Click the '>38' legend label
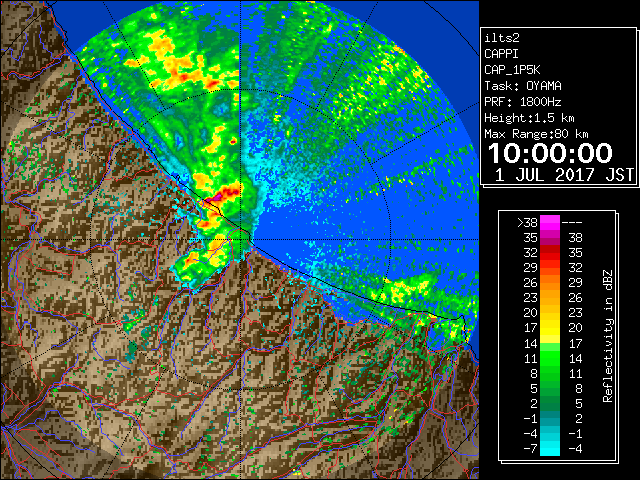This screenshot has width=640, height=480. pos(527,223)
